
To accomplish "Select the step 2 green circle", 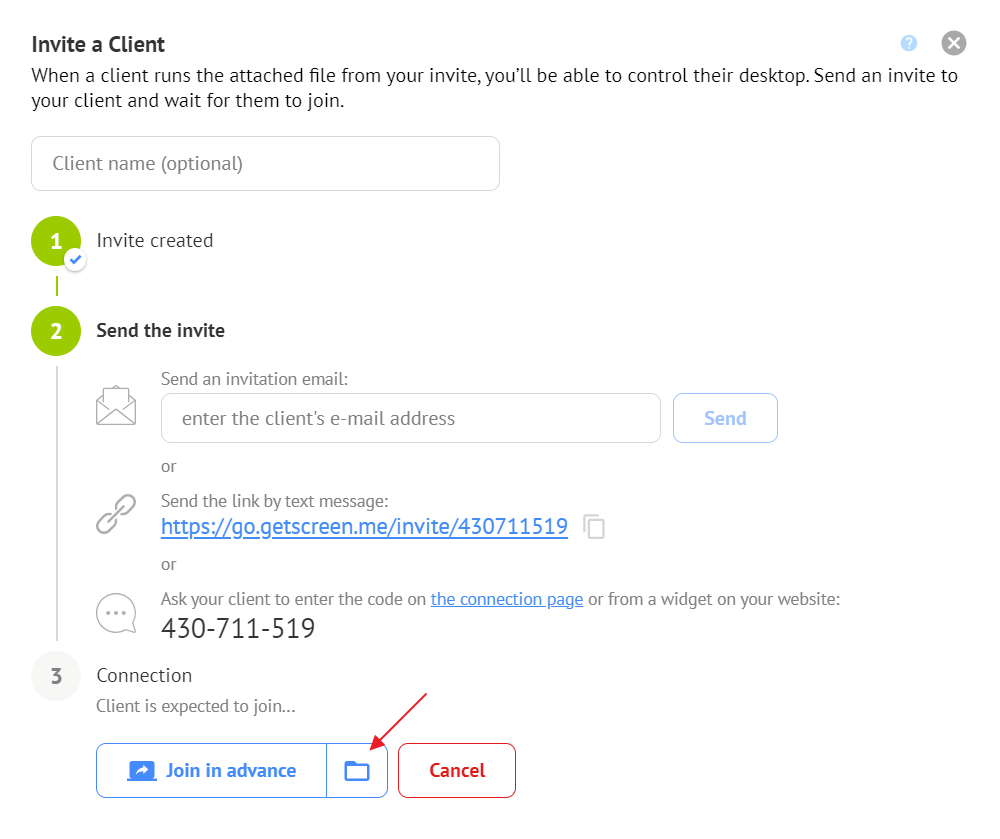I will (56, 331).
